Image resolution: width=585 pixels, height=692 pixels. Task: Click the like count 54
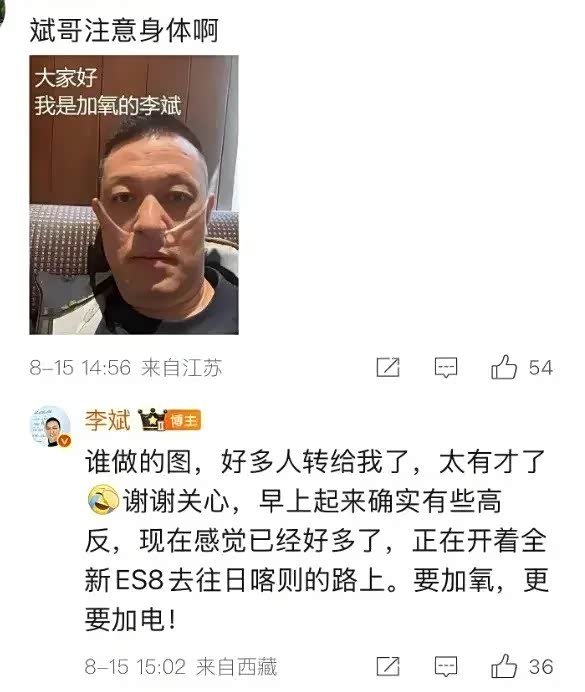(x=540, y=368)
